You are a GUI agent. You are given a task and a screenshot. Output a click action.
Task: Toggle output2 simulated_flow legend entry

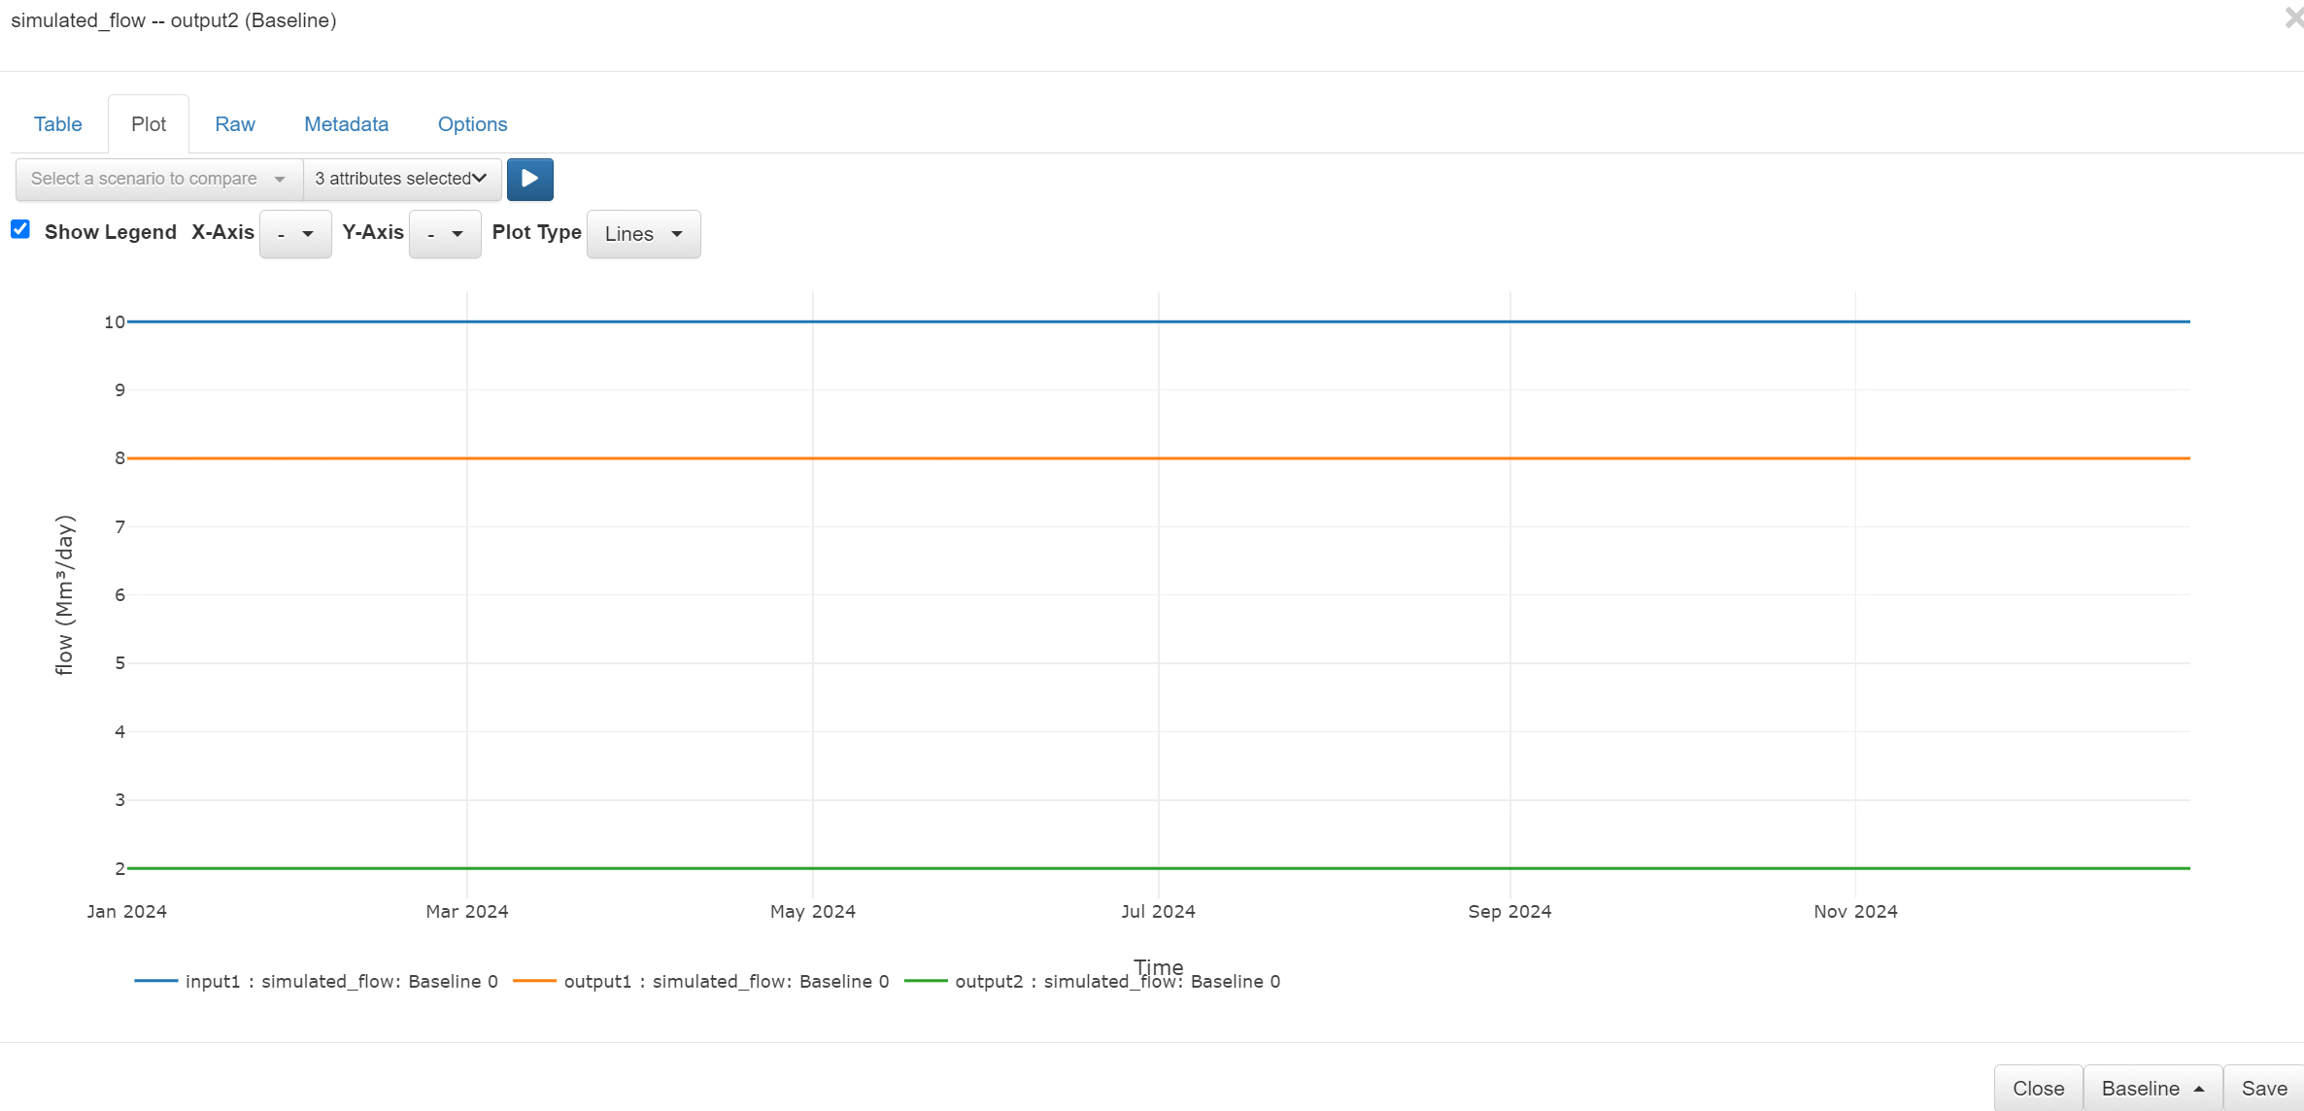[1116, 981]
